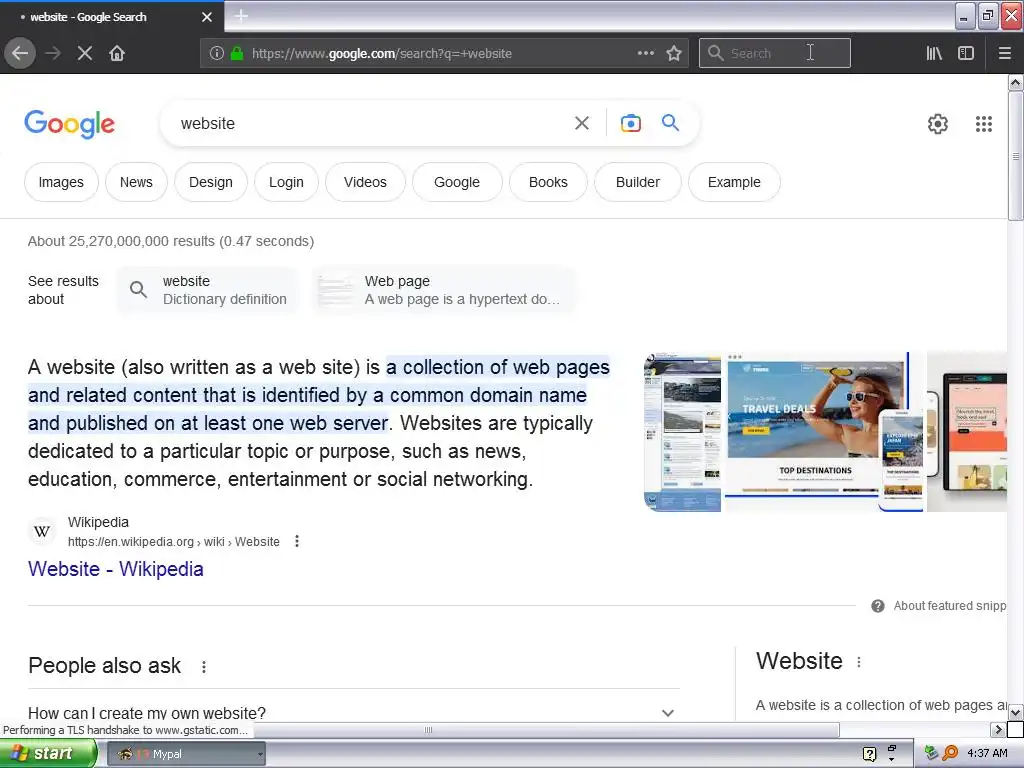Open the Library bookmarks icon
This screenshot has height=768, width=1024.
pos(934,53)
